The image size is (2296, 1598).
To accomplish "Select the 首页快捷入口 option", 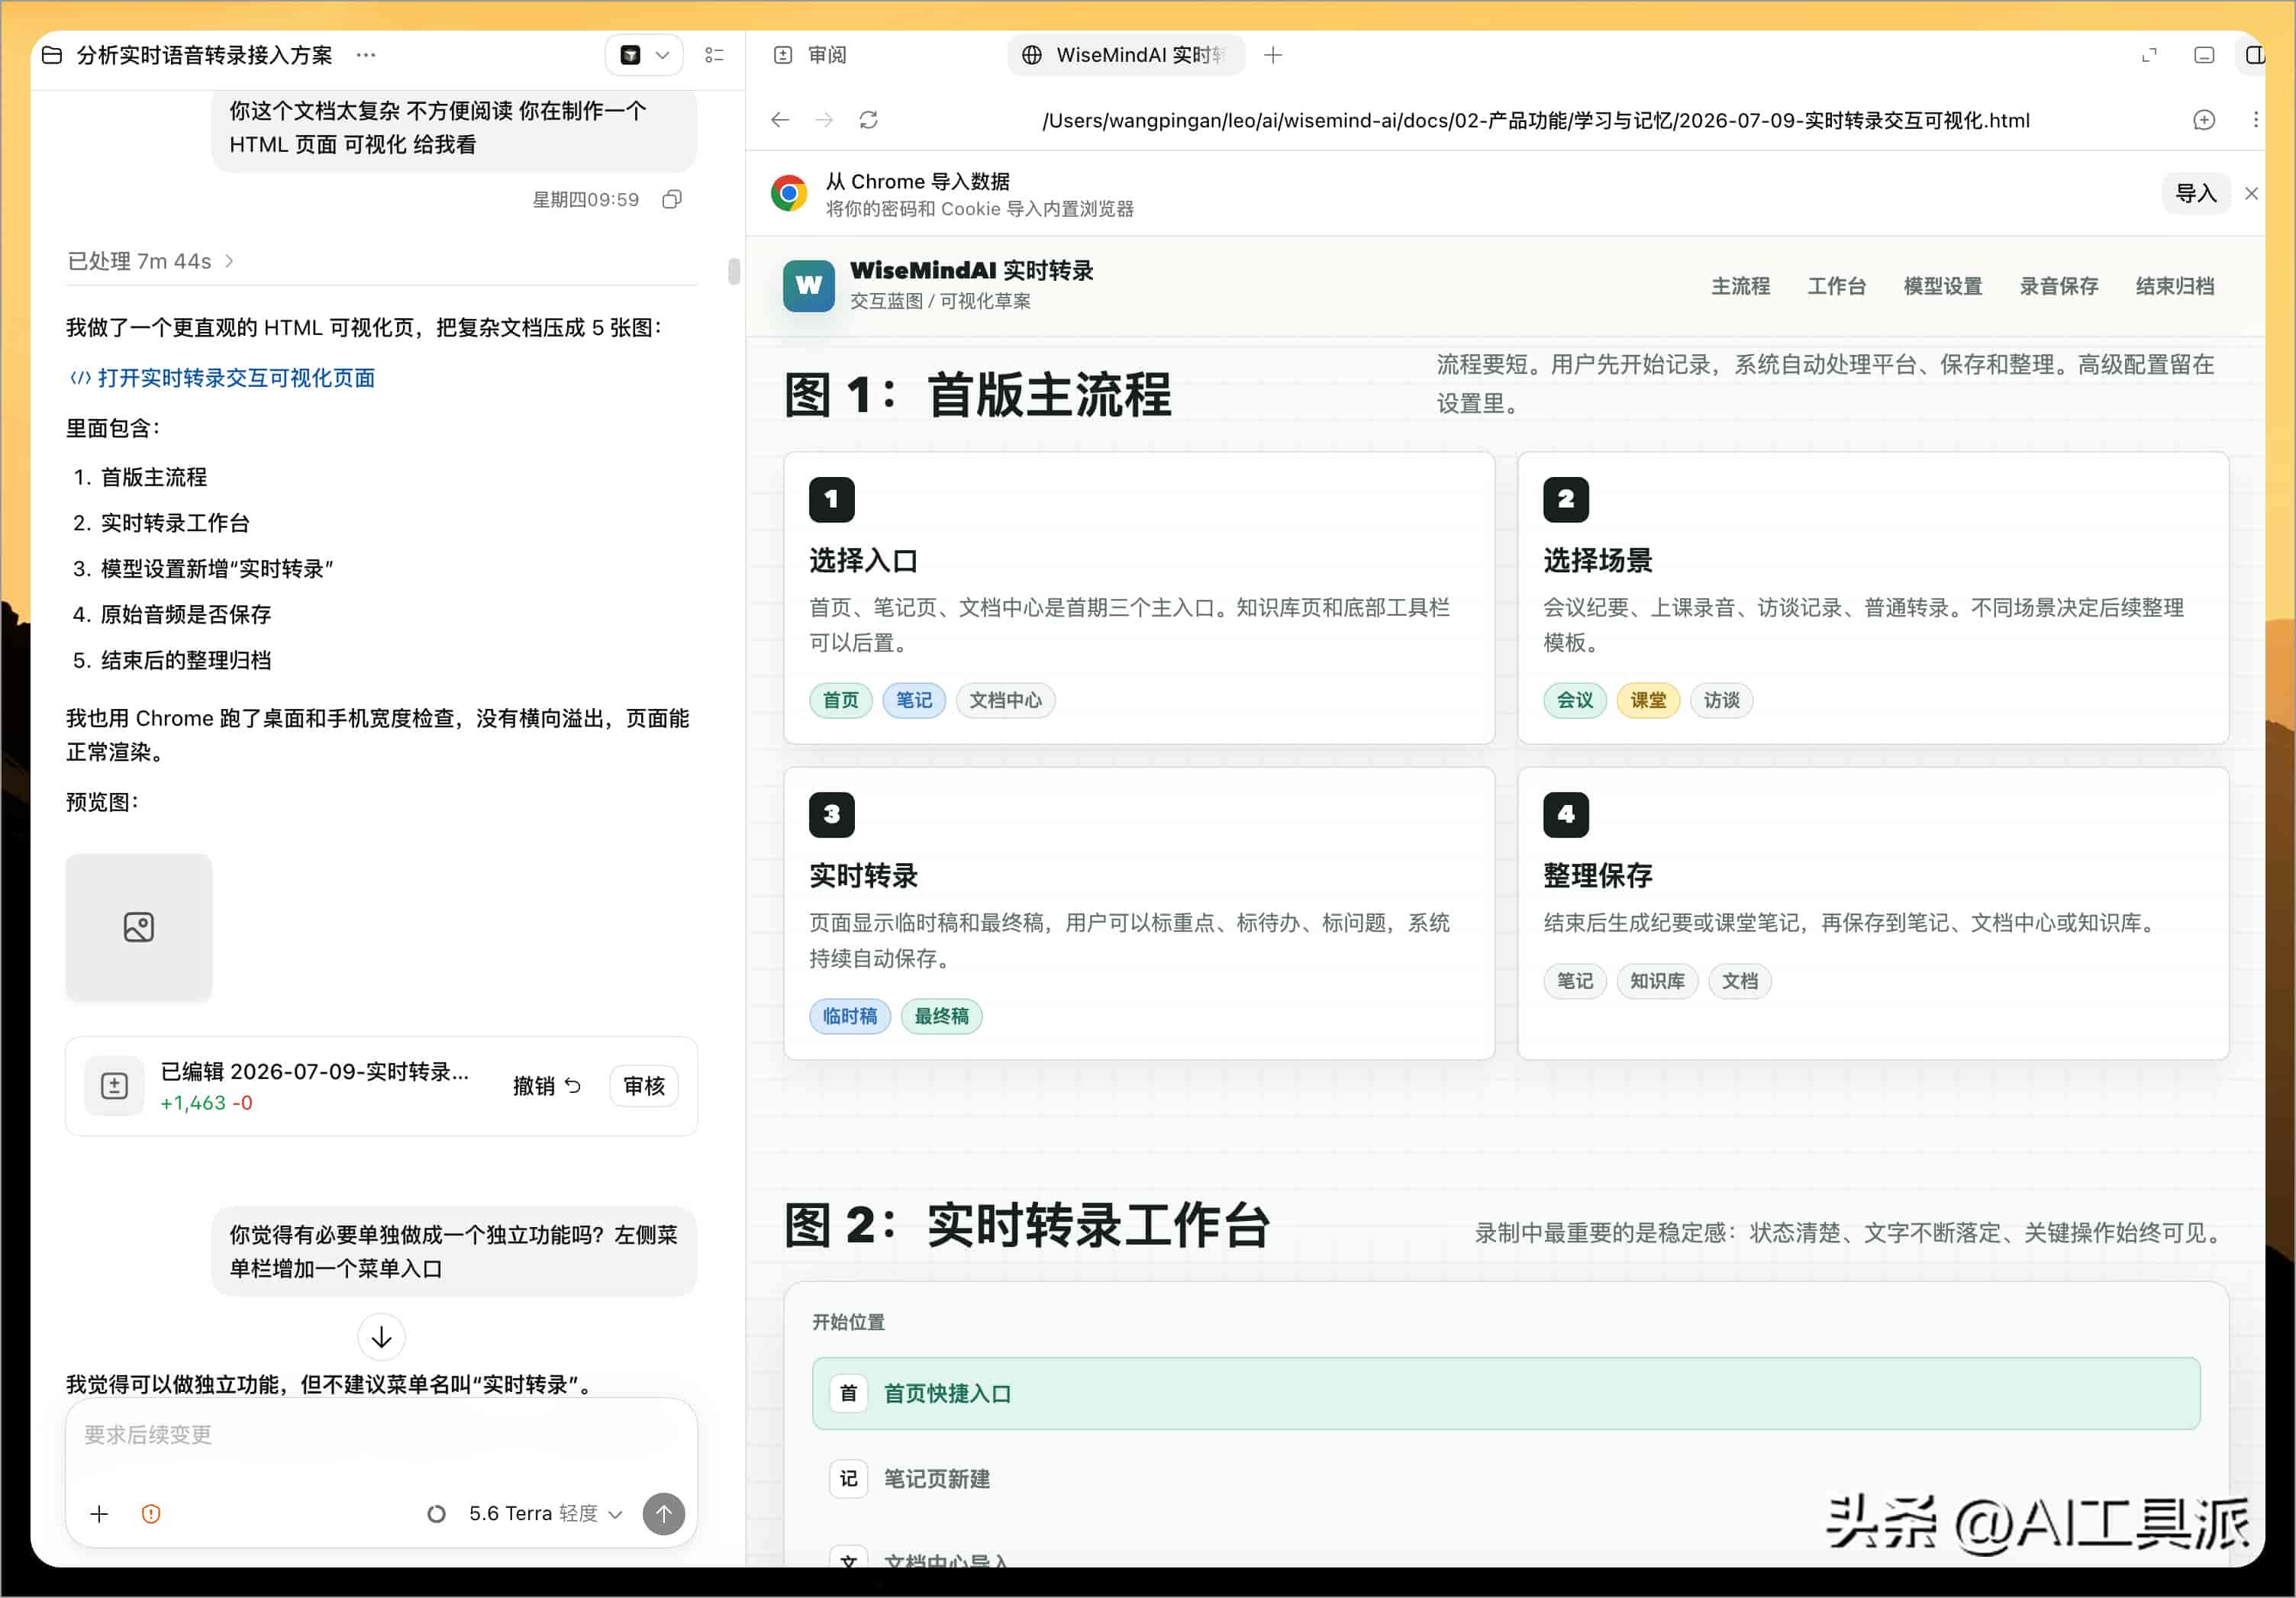I will (x=1506, y=1393).
